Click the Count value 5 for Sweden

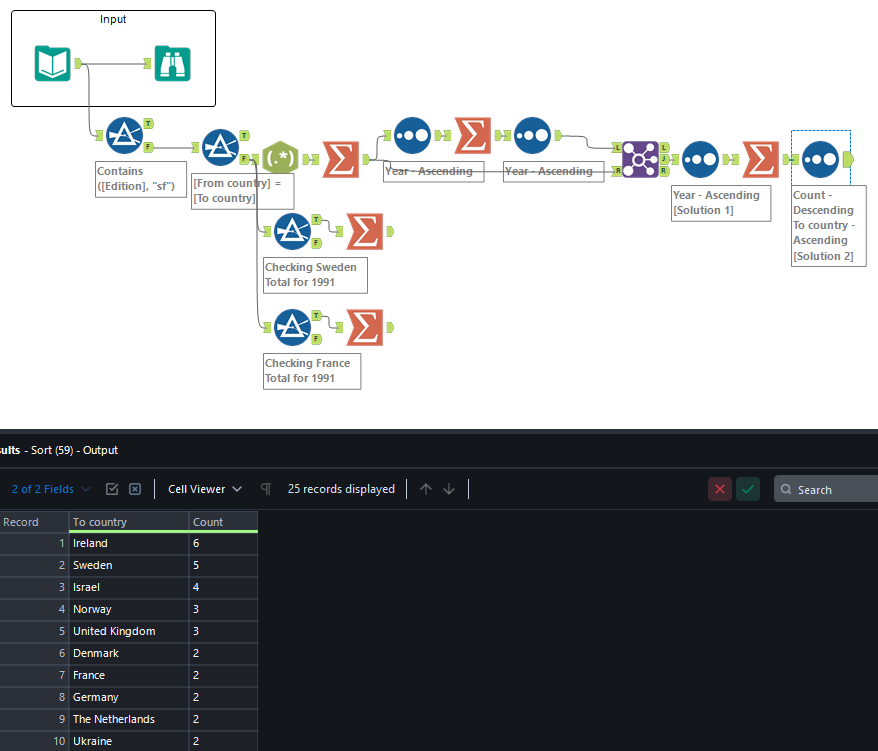pyautogui.click(x=223, y=565)
